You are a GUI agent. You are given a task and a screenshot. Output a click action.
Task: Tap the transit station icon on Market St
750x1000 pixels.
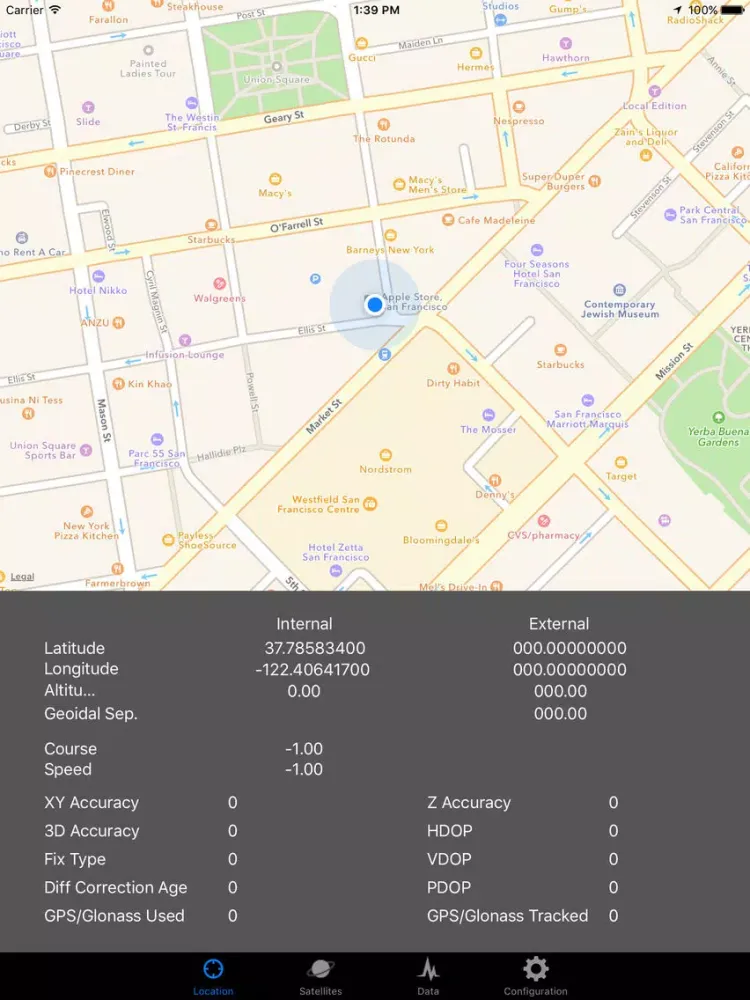point(384,355)
